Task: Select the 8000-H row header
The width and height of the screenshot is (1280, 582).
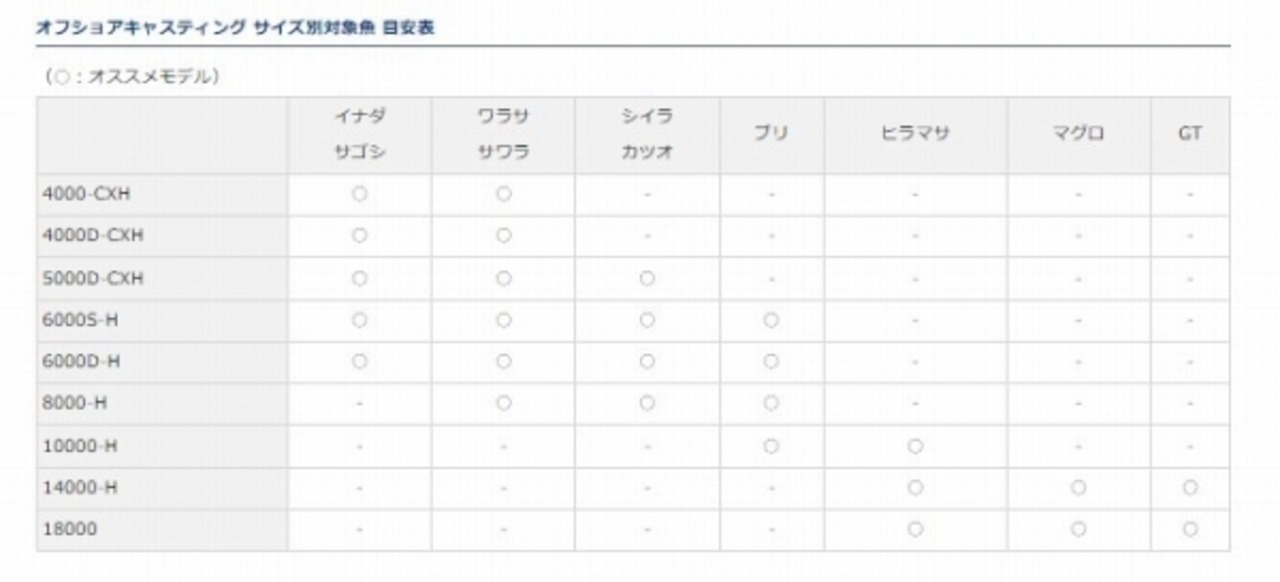Action: point(73,403)
